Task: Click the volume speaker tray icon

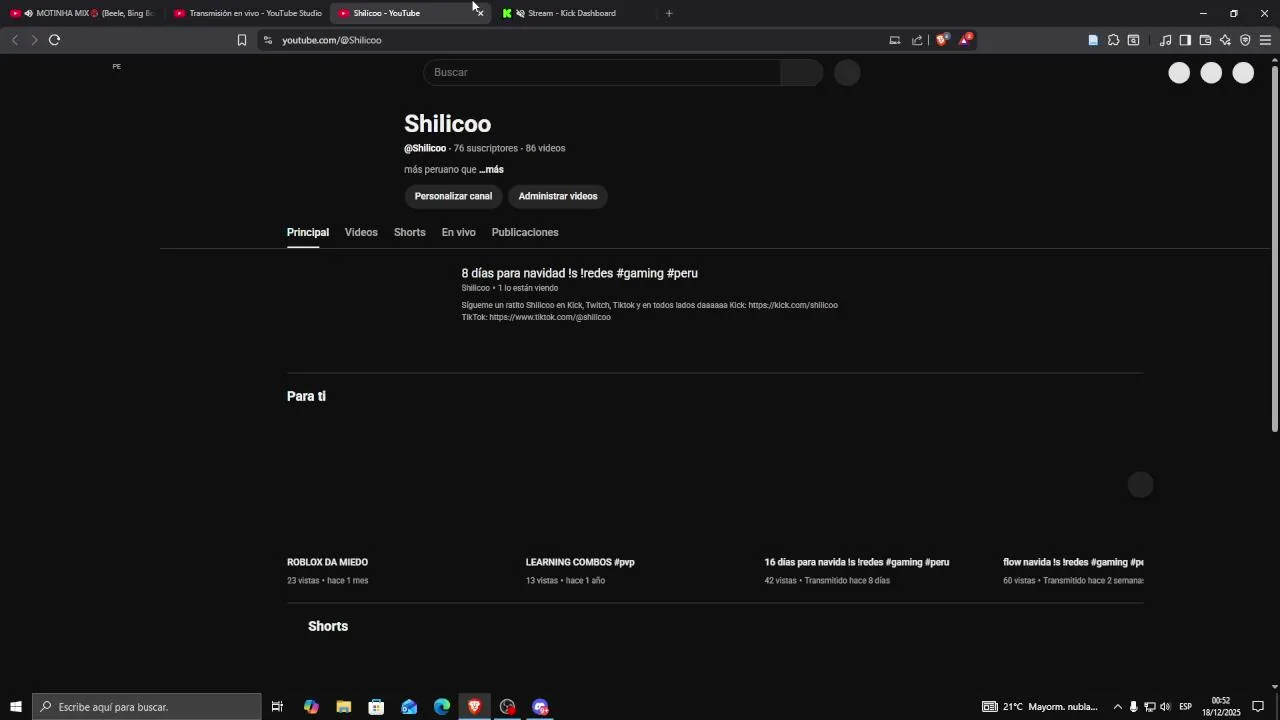Action: pos(1165,707)
